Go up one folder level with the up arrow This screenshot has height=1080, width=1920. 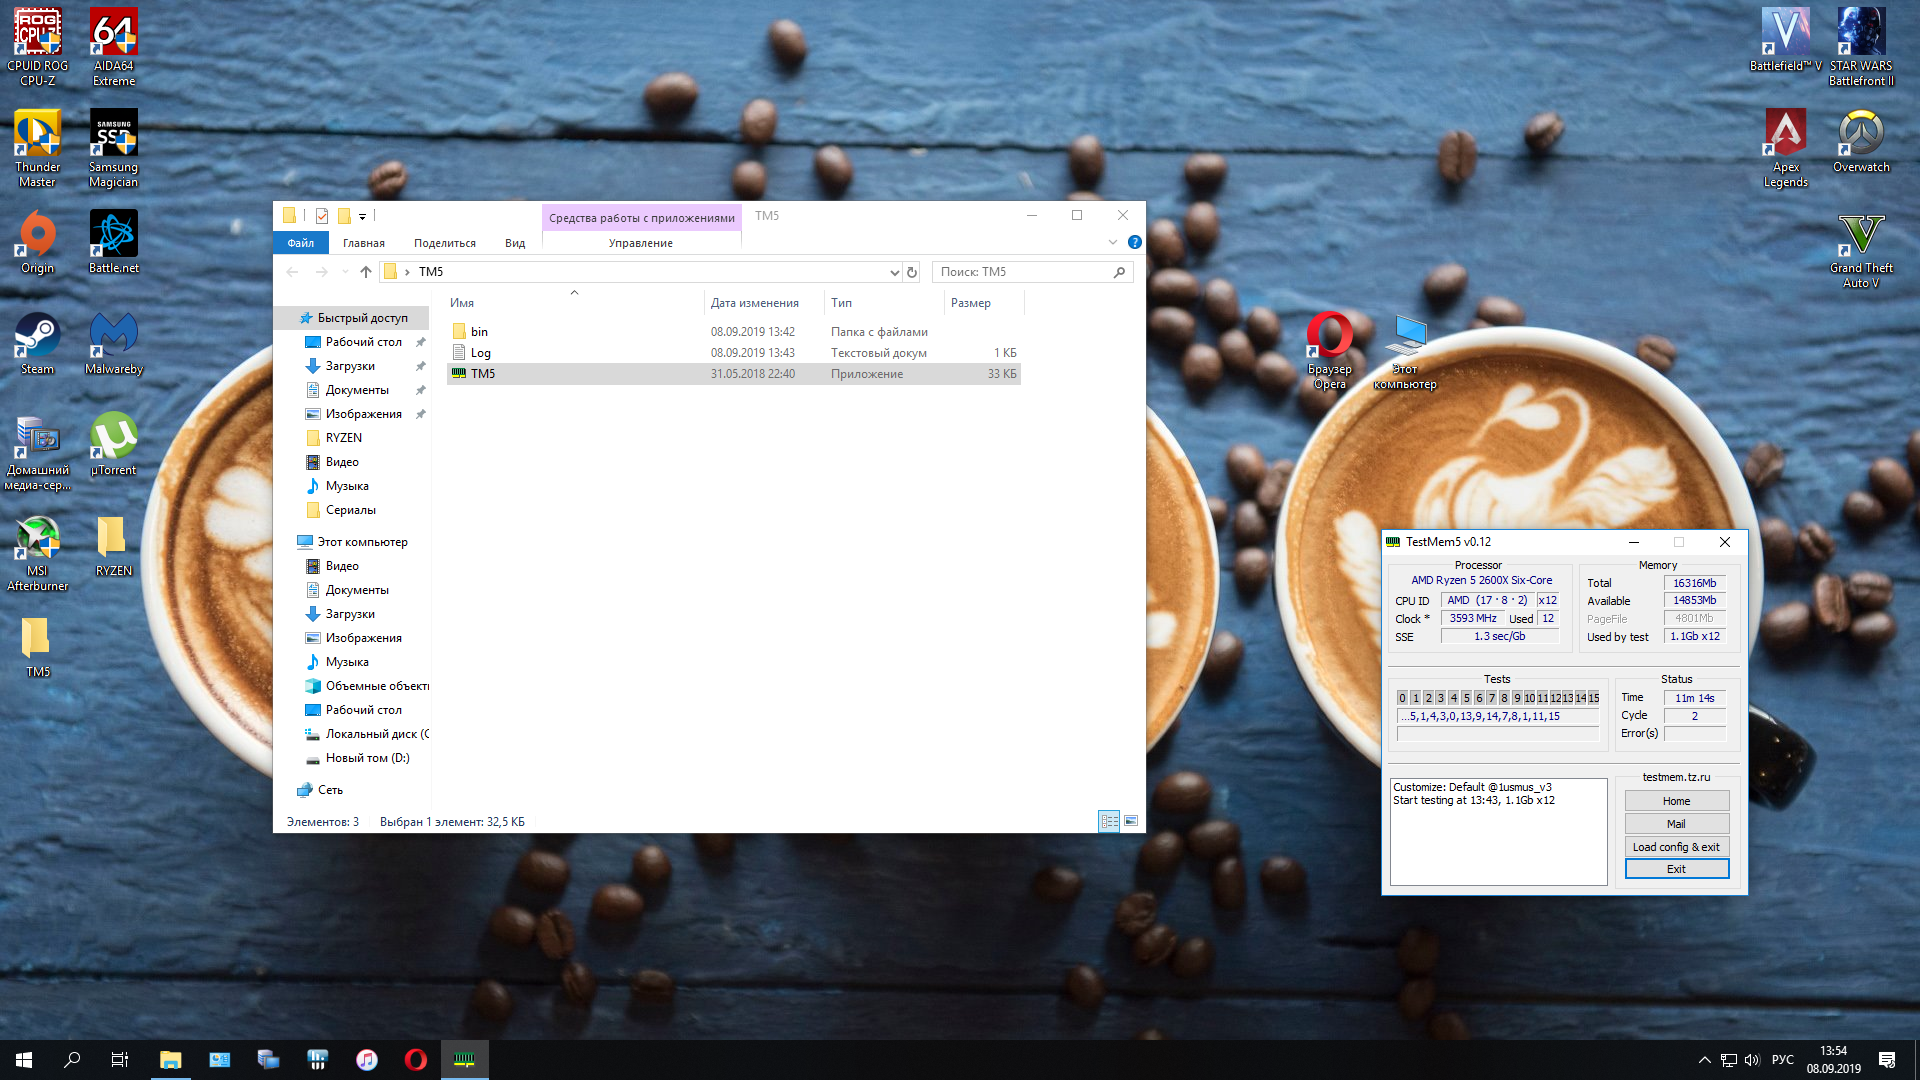pyautogui.click(x=366, y=272)
